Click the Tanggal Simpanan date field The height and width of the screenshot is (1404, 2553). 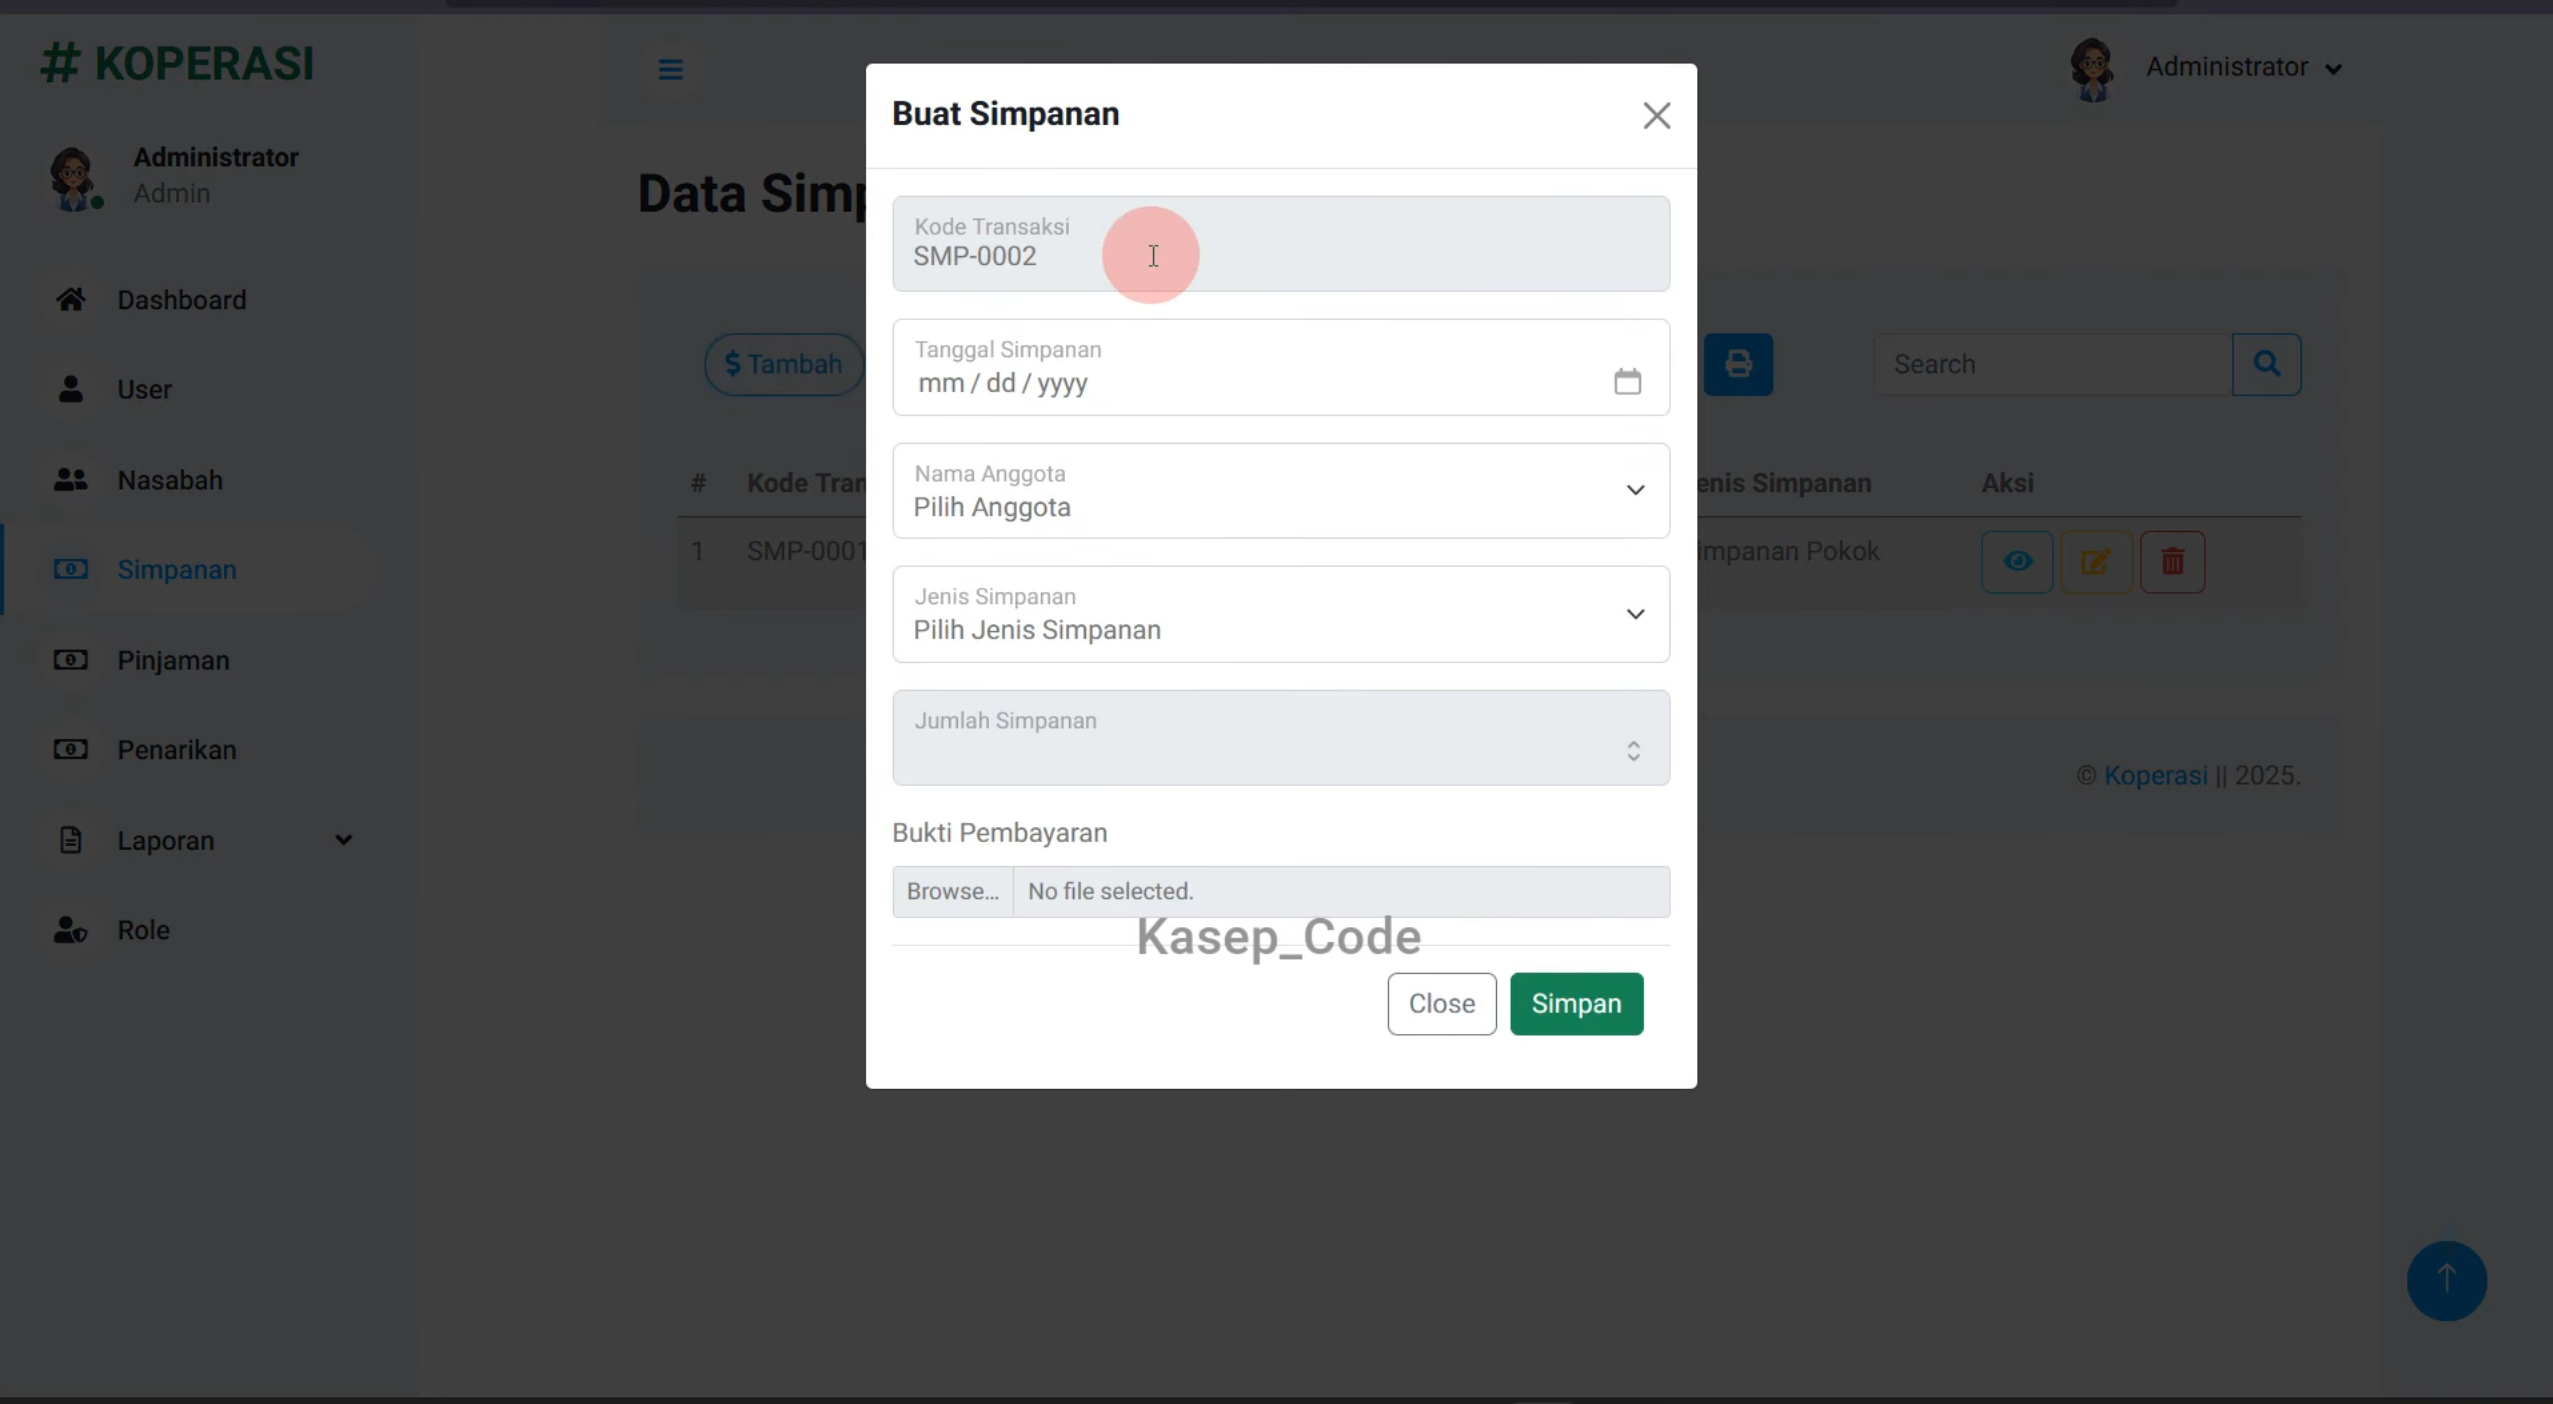[1281, 367]
